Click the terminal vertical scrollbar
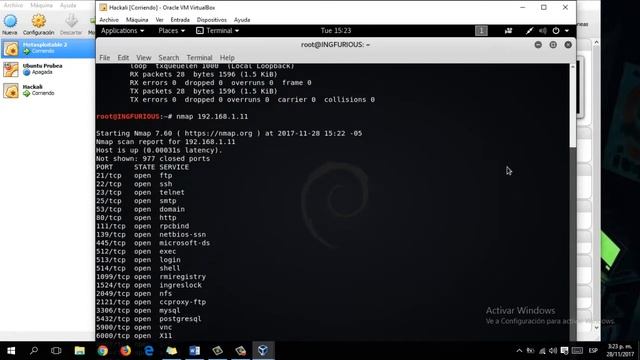 click(573, 106)
